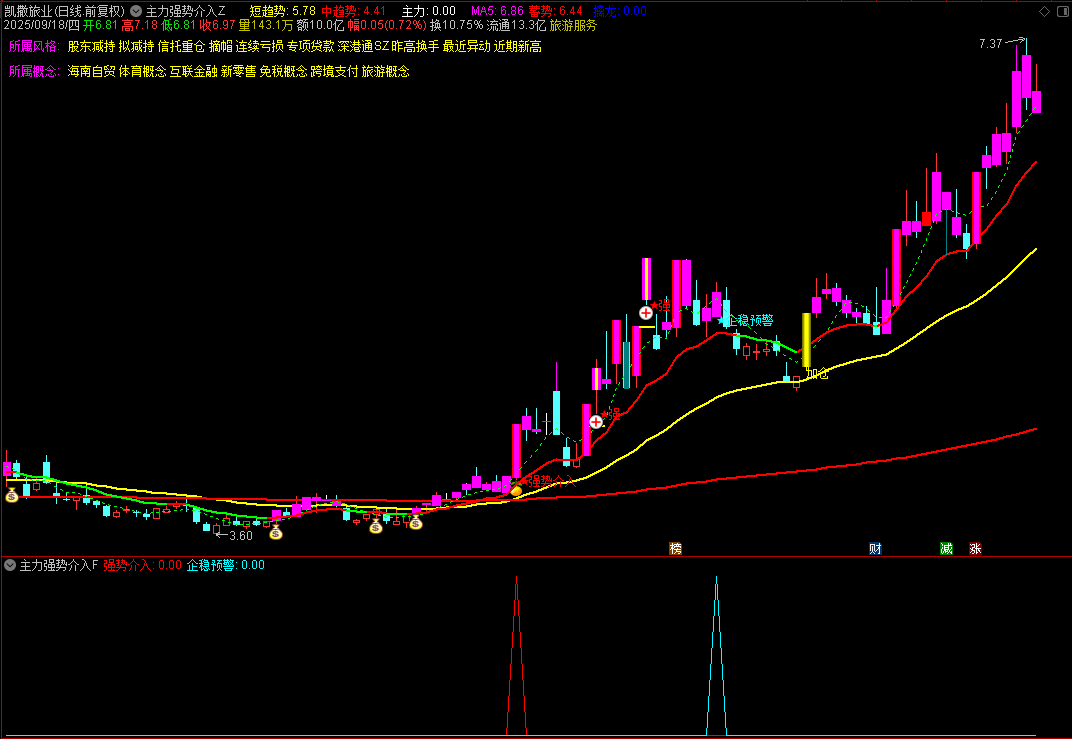This screenshot has width=1072, height=739.
Task: Click the MA5: 6.86 value
Action: [x=498, y=11]
